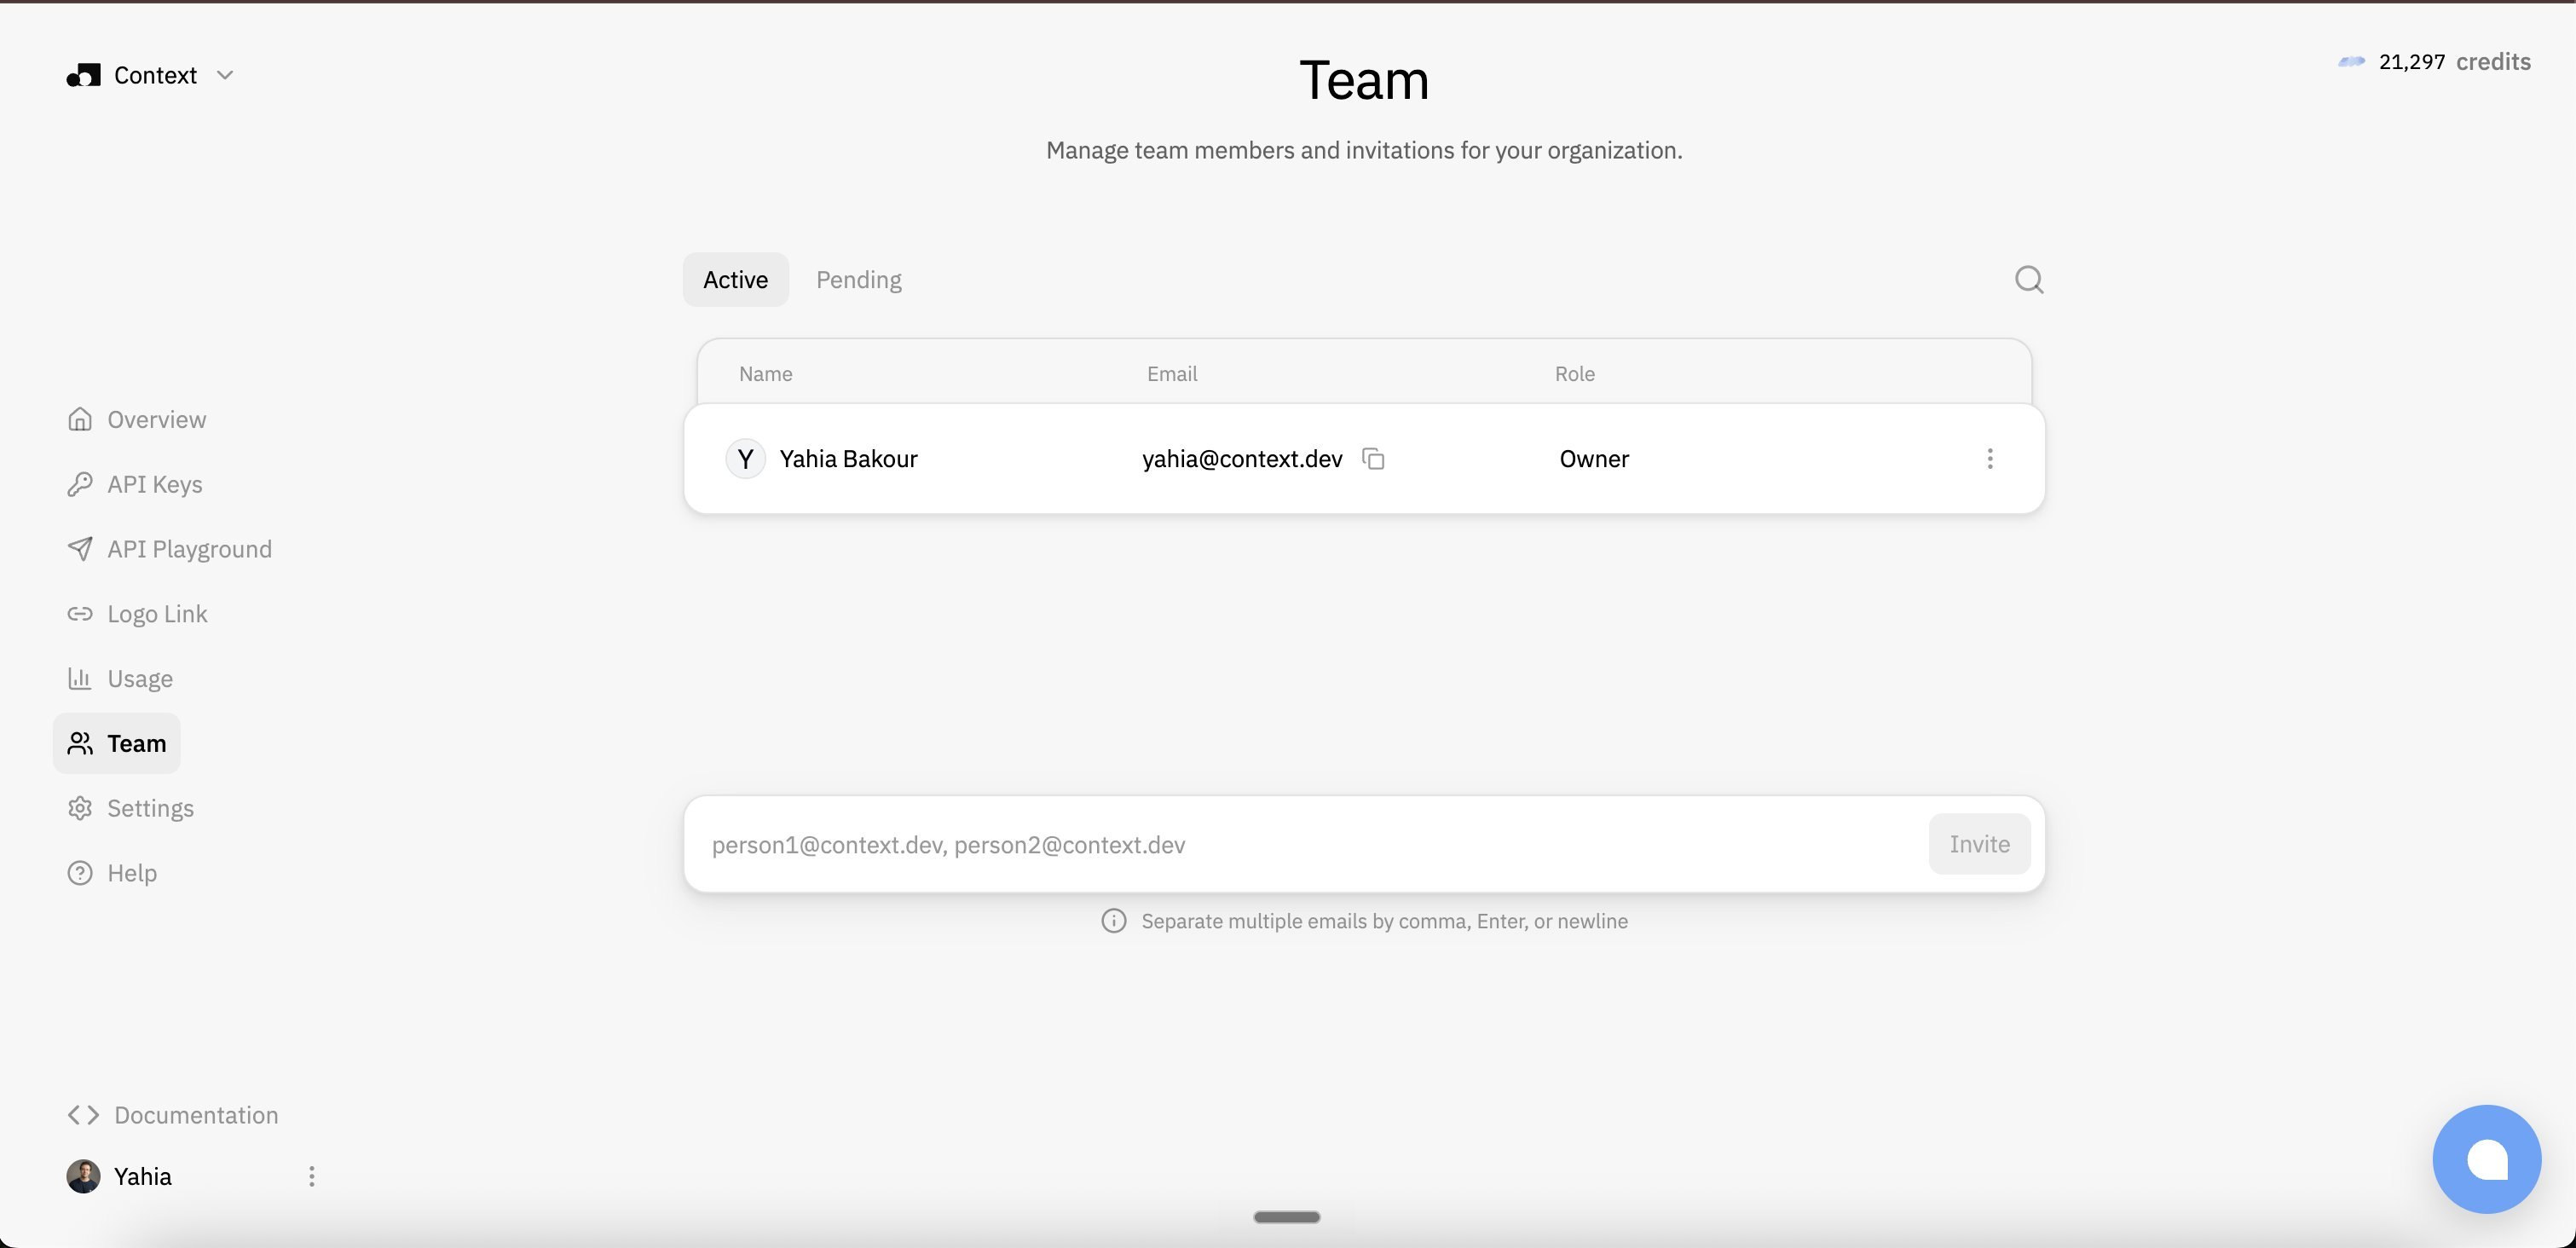Open the Overview home icon

click(x=80, y=419)
